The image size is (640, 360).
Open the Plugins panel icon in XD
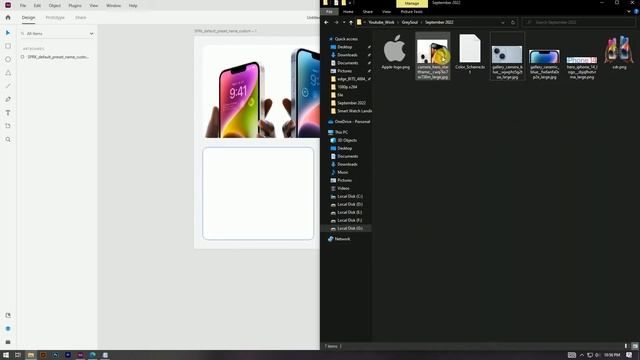point(8,342)
